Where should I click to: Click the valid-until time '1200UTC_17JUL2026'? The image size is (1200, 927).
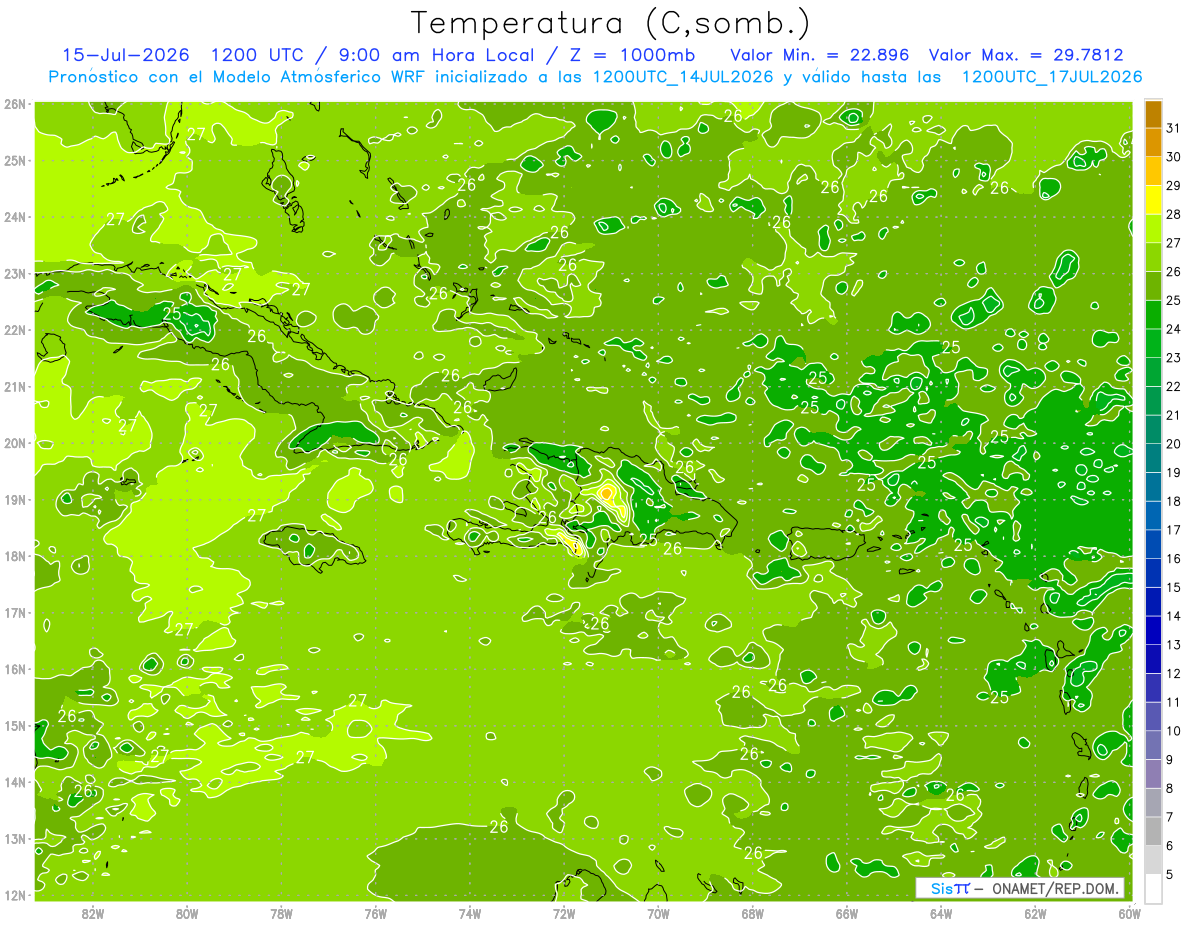[1052, 76]
